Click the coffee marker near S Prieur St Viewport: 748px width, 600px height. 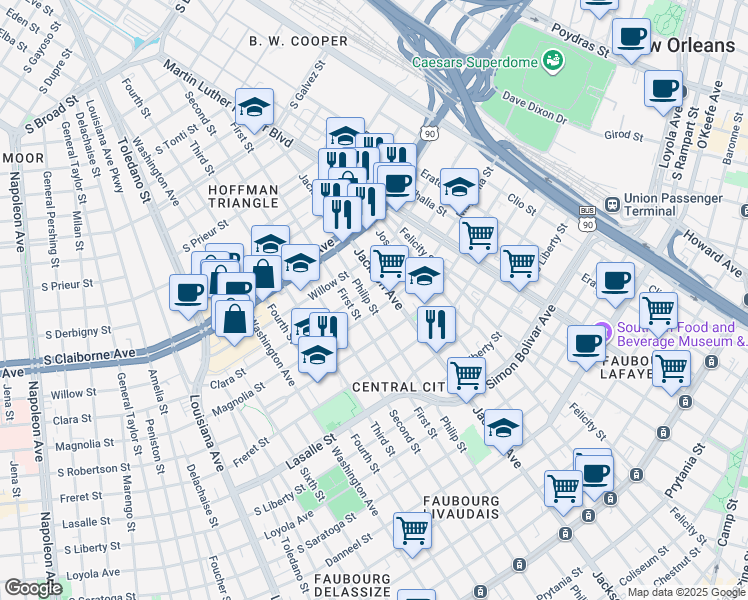pyautogui.click(x=188, y=293)
